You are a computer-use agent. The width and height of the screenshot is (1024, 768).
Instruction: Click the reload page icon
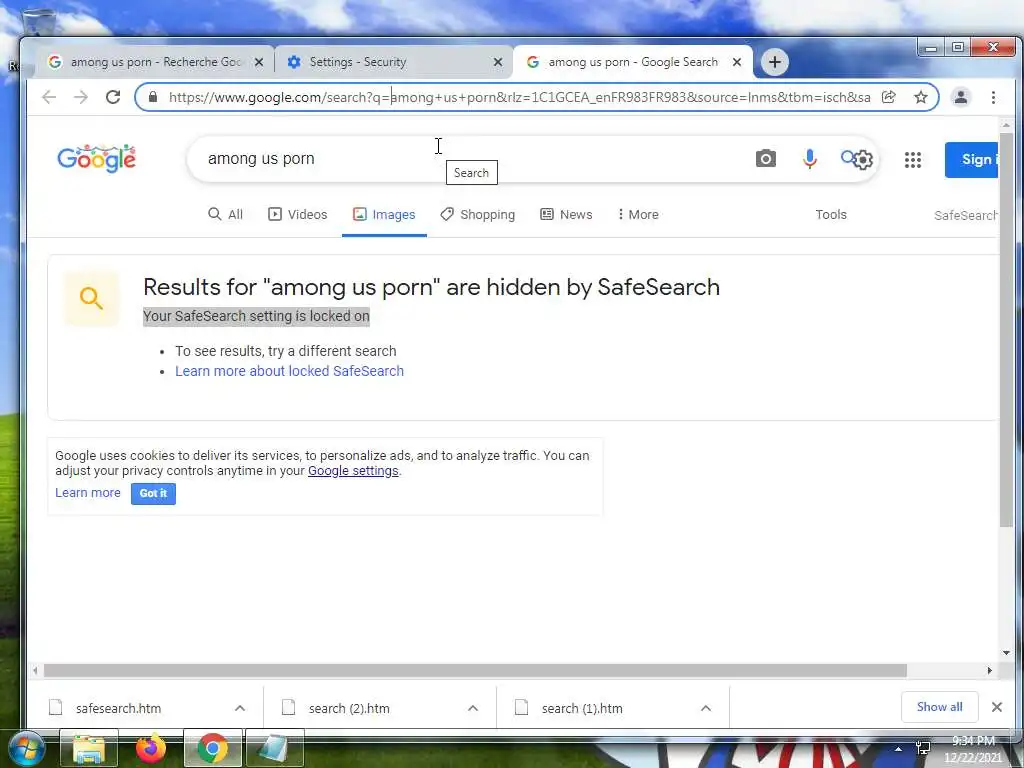(x=113, y=97)
